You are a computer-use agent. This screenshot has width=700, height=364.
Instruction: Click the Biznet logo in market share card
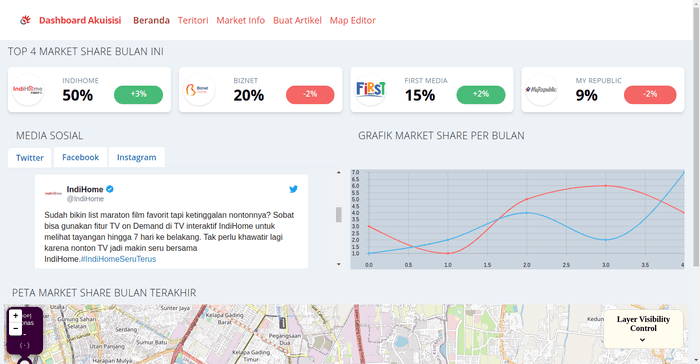[x=199, y=89]
